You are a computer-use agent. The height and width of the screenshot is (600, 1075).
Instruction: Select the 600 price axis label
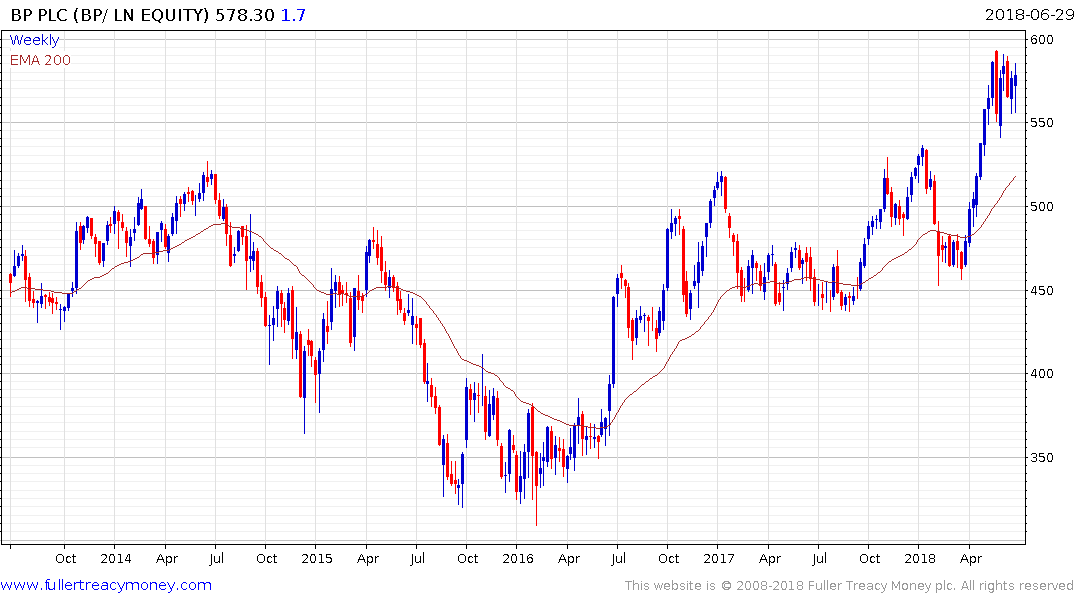pyautogui.click(x=1041, y=40)
